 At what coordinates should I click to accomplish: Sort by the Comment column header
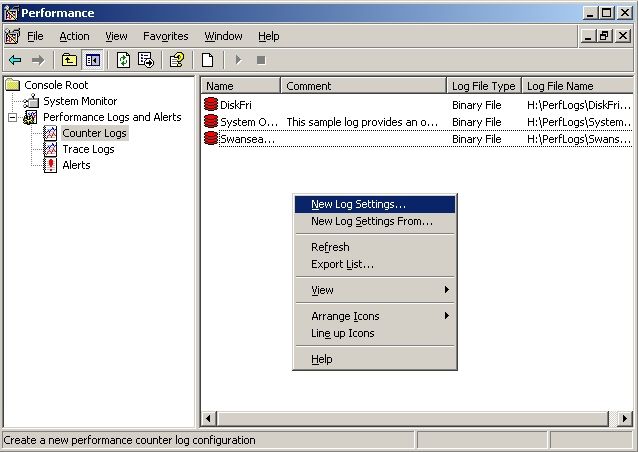coord(364,86)
